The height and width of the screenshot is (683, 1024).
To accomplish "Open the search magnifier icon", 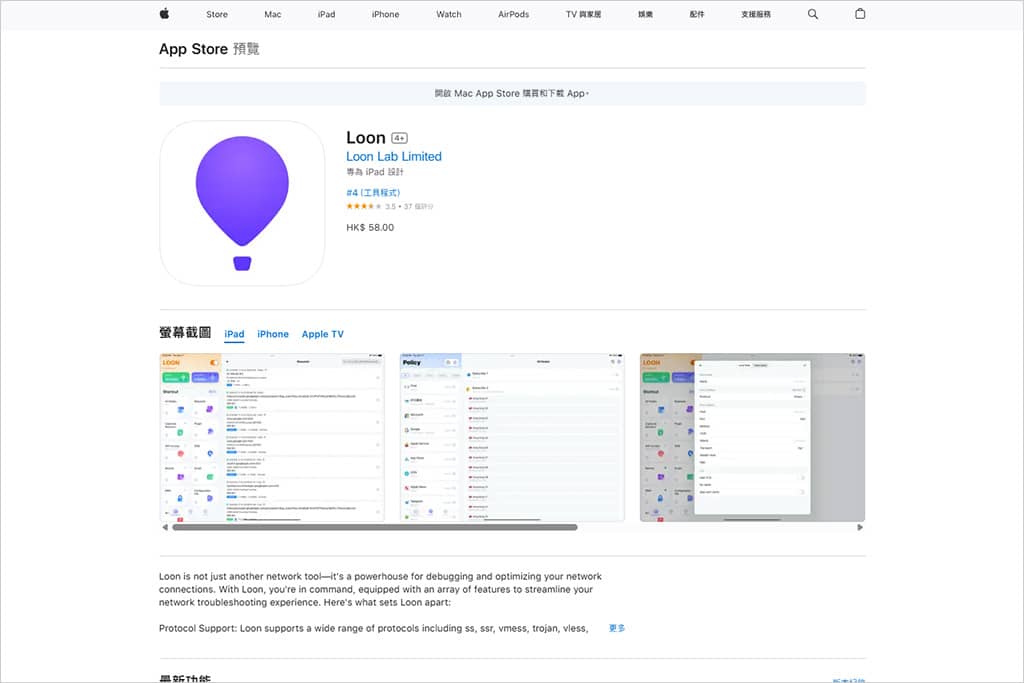I will (812, 14).
